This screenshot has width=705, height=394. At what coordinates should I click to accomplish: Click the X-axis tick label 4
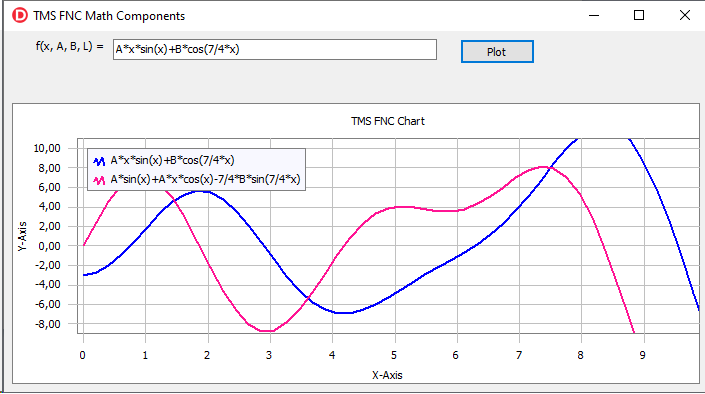pyautogui.click(x=332, y=355)
